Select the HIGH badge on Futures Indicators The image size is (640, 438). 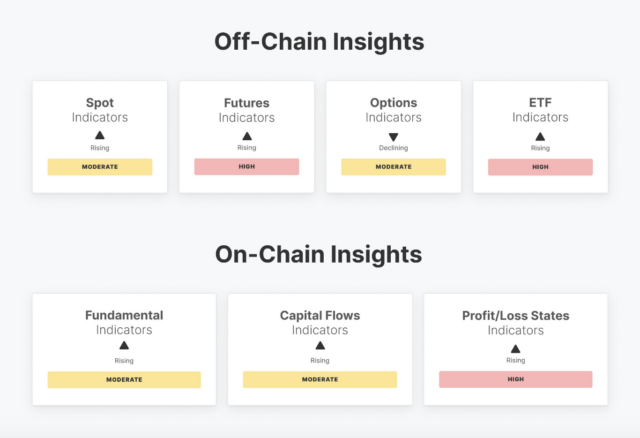(247, 167)
